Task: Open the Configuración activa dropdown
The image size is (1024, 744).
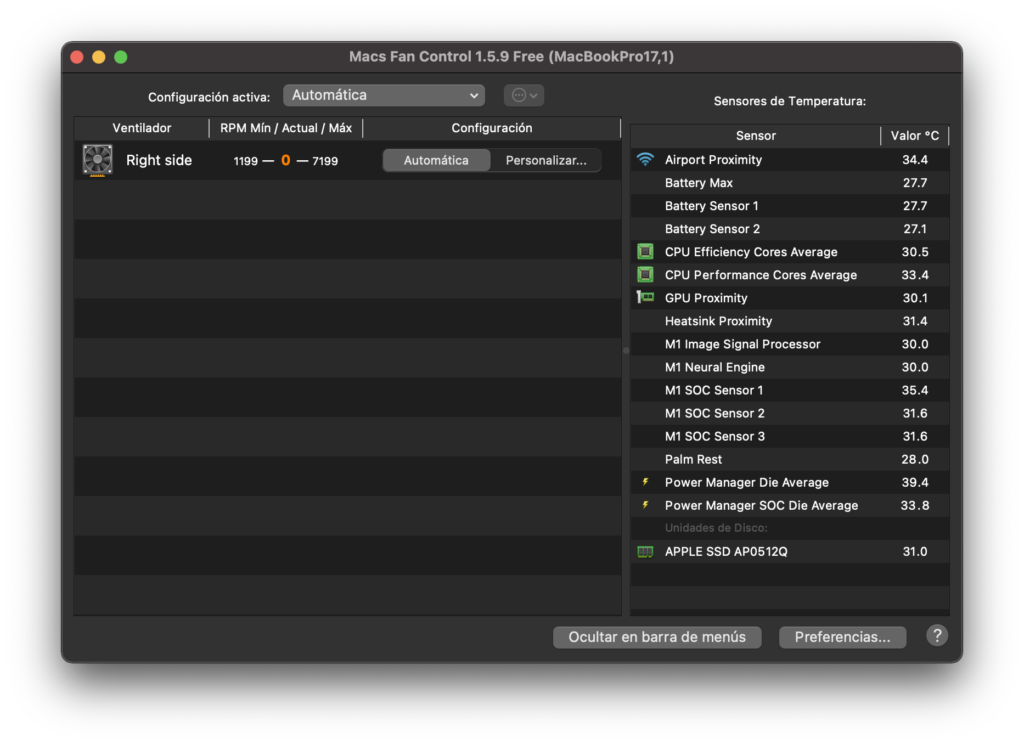Action: pos(384,95)
